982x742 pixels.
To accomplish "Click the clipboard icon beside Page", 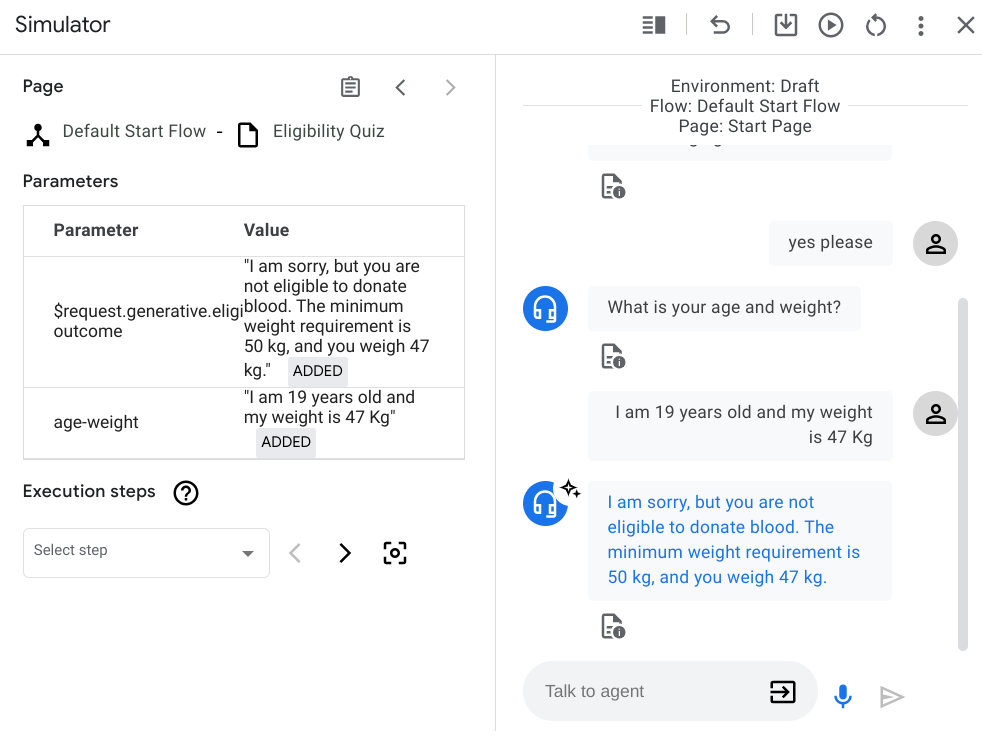I will coord(350,87).
